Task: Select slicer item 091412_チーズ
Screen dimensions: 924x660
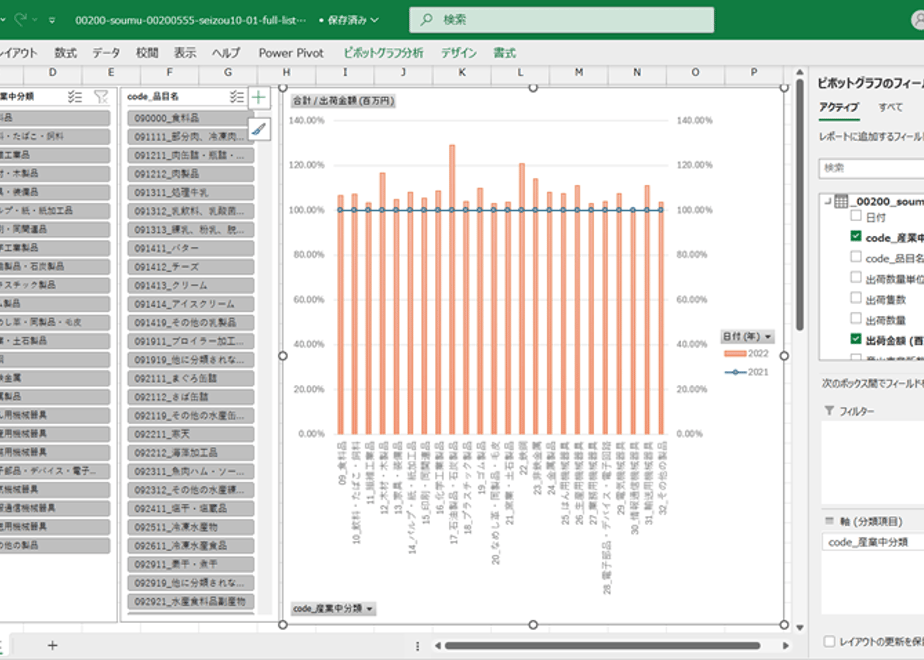Action: click(x=191, y=267)
